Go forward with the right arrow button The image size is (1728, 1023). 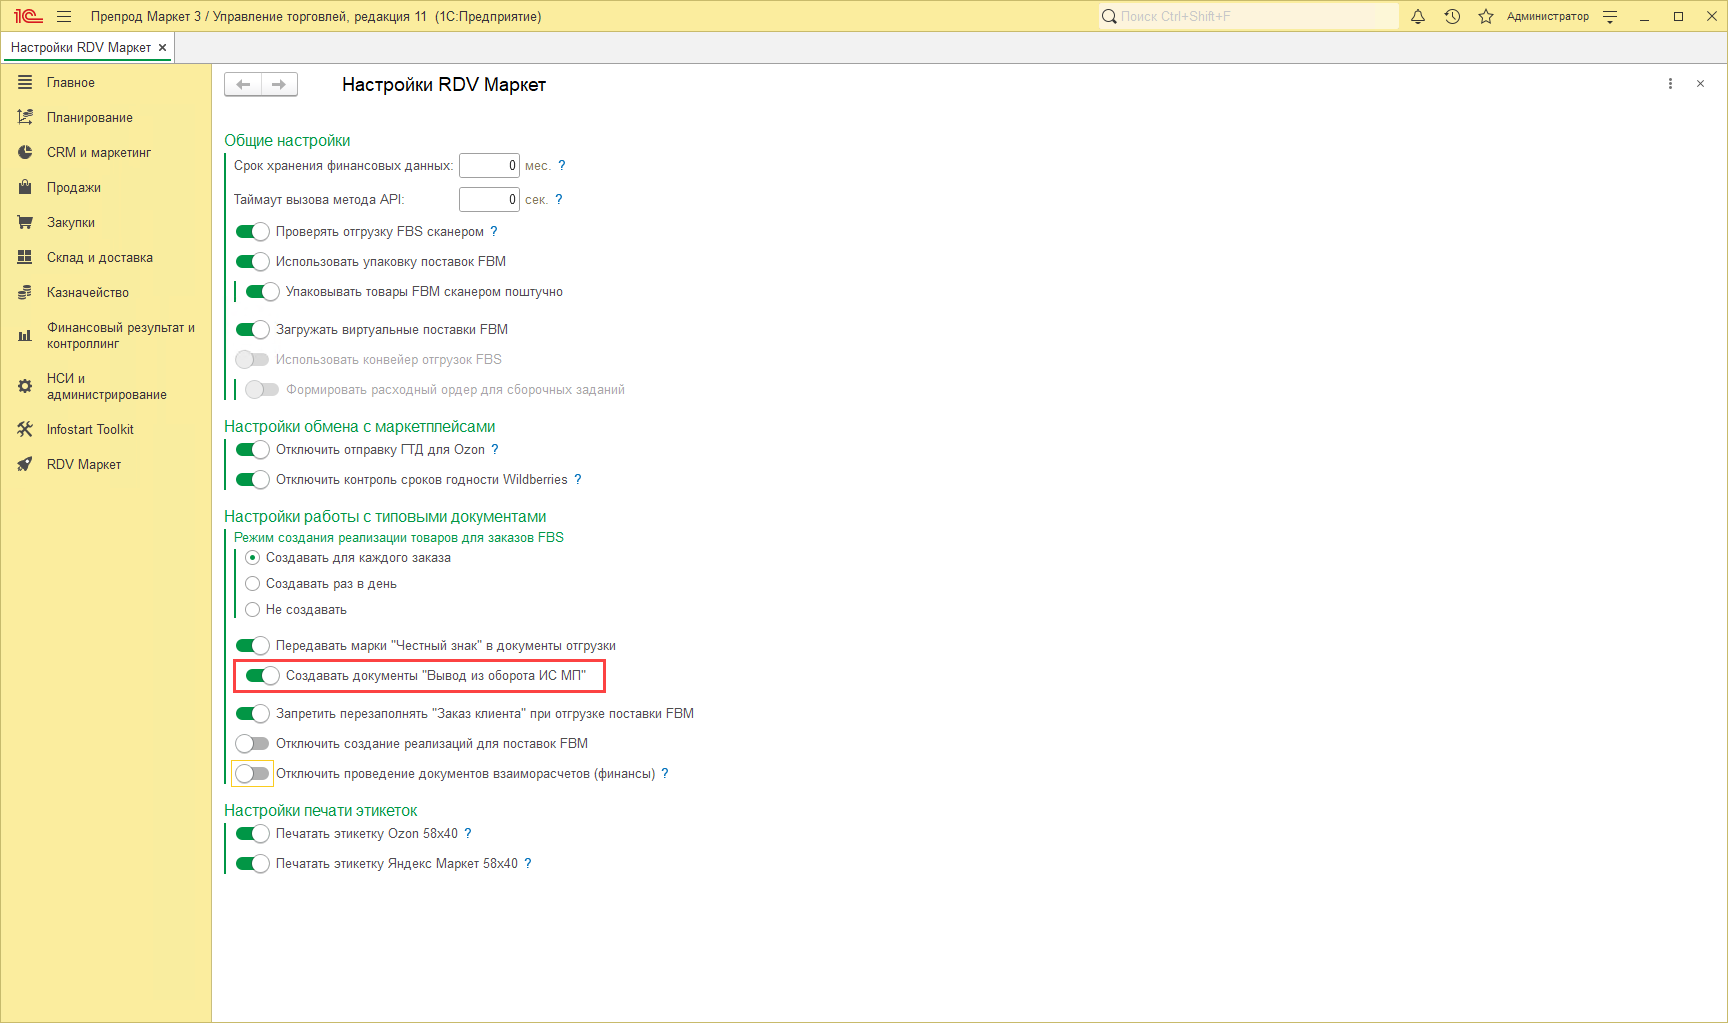(279, 84)
